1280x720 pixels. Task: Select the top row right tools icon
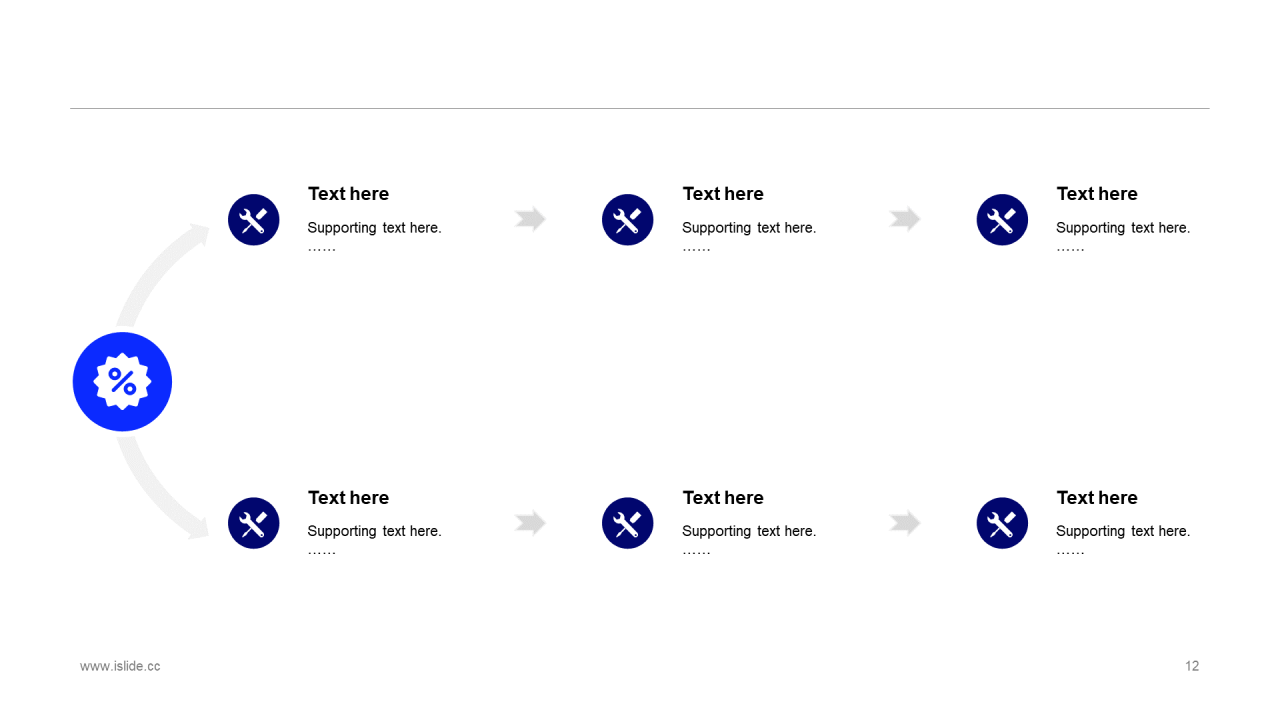[x=1002, y=220]
